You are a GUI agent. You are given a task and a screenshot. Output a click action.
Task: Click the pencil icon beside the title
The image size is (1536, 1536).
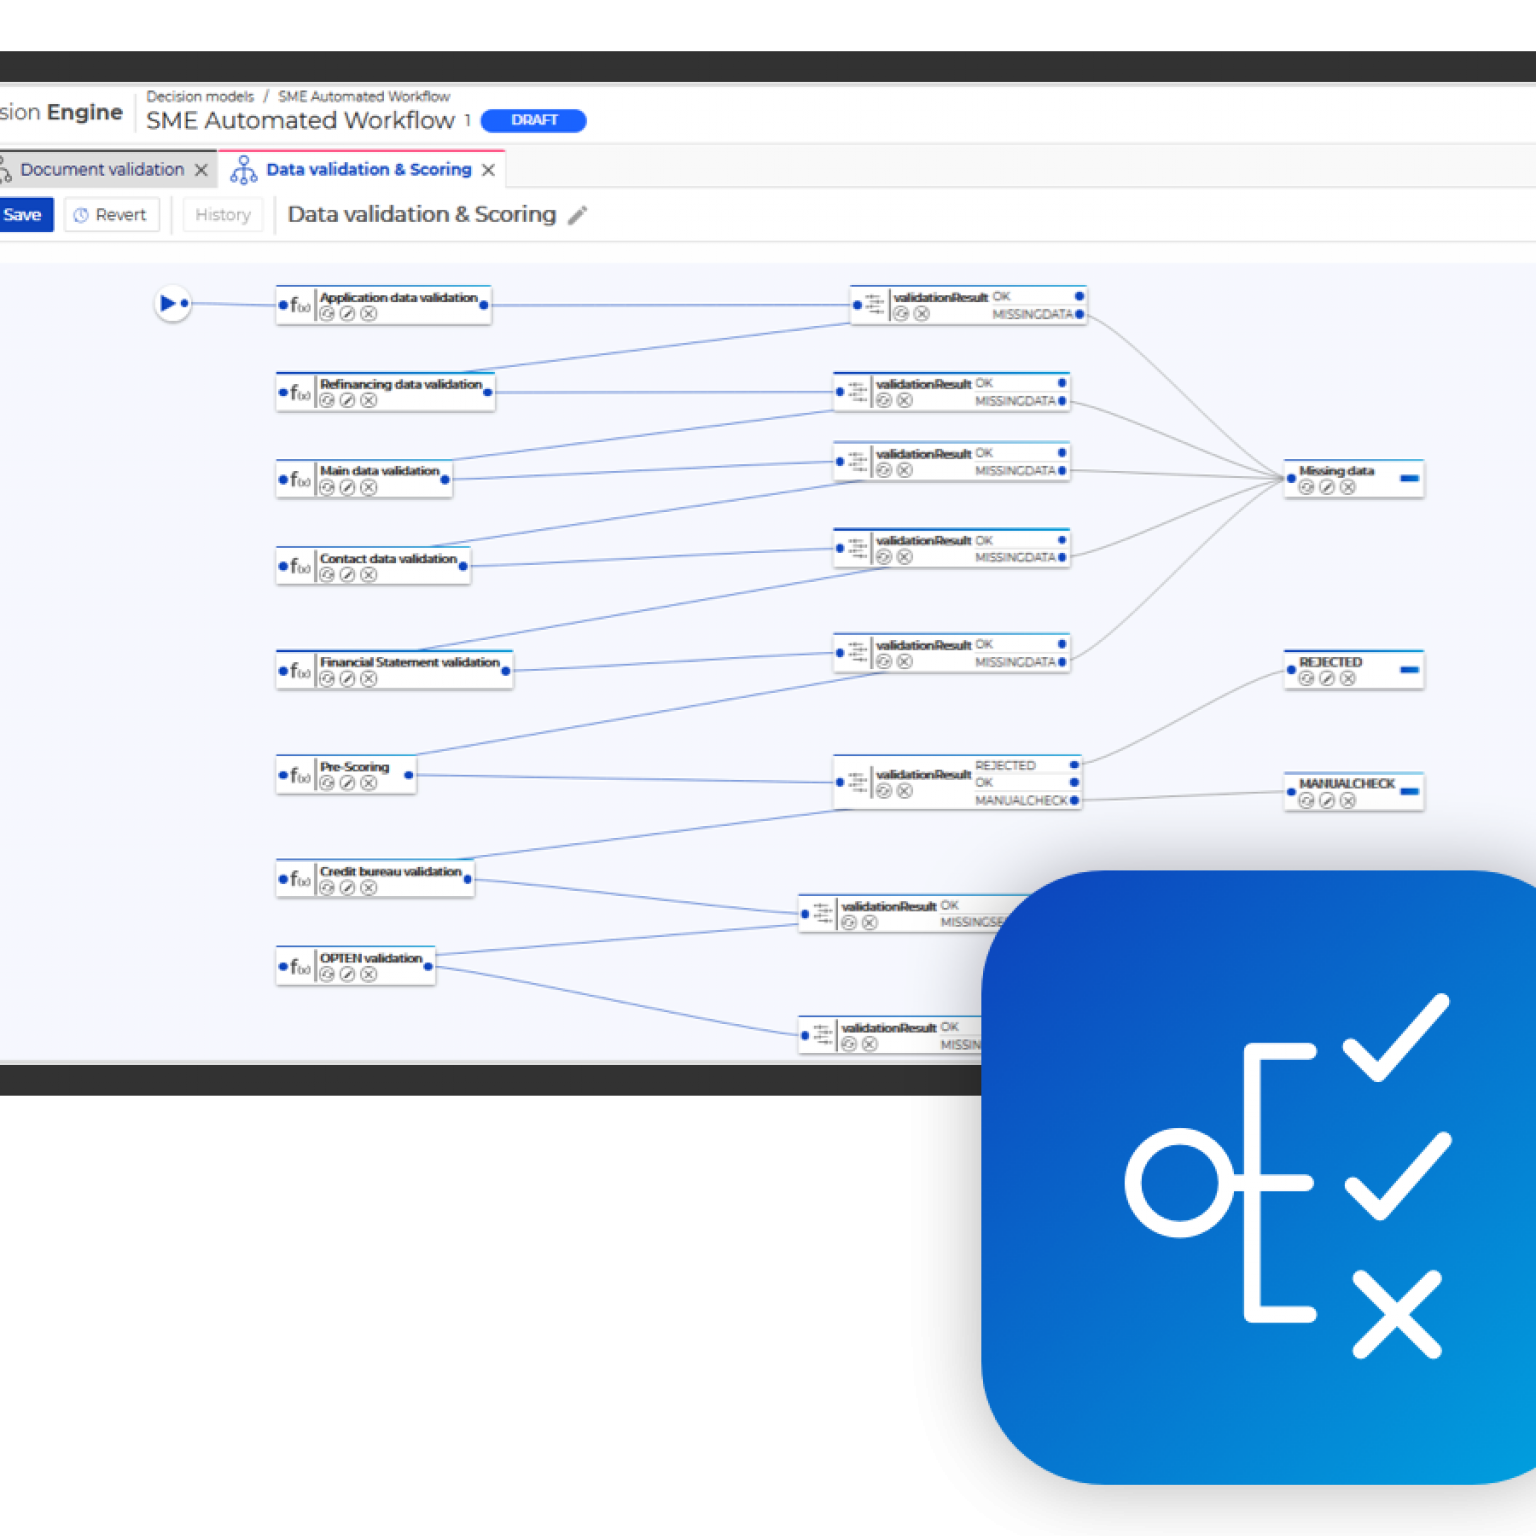(x=577, y=215)
